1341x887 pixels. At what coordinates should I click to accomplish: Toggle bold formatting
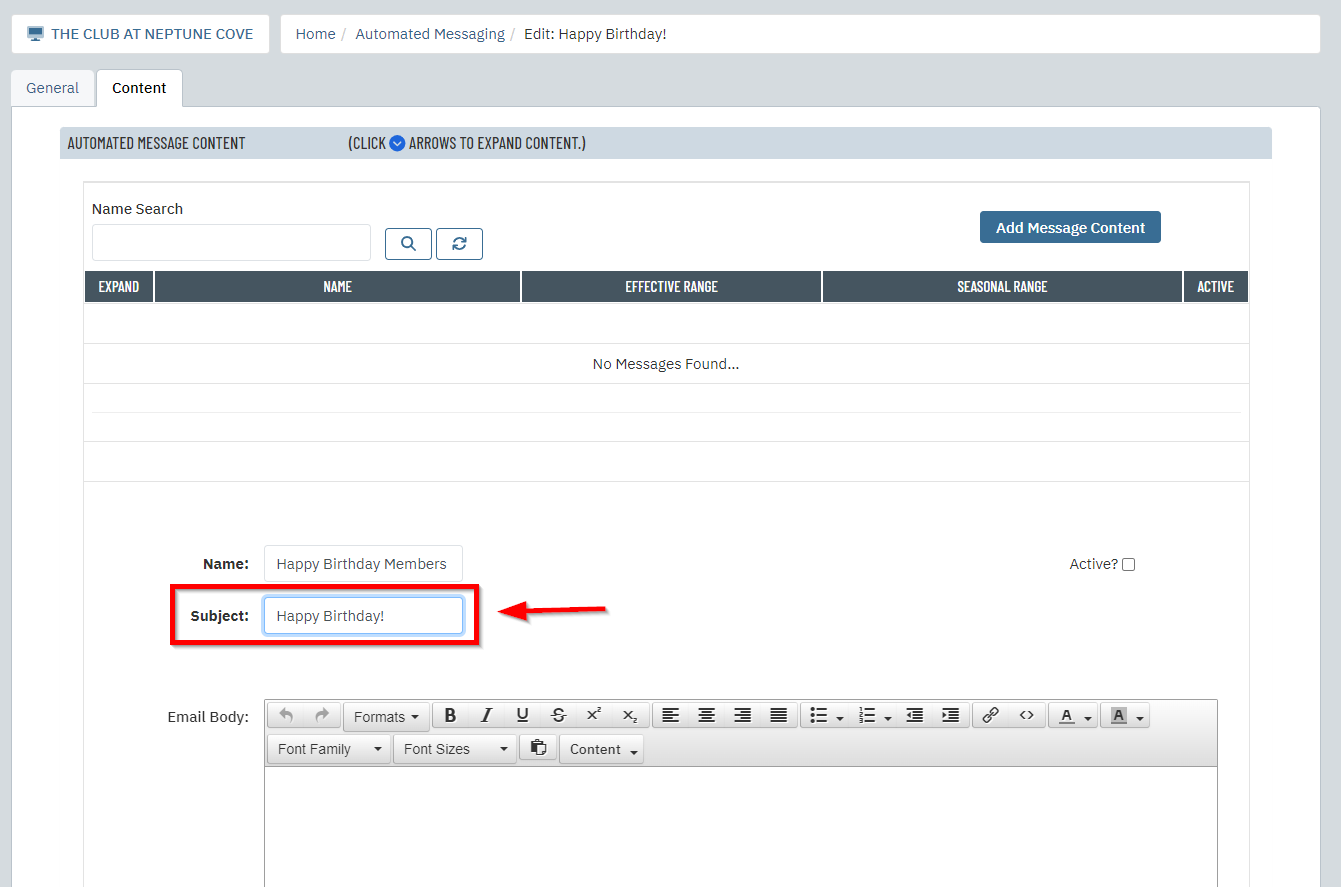click(450, 715)
